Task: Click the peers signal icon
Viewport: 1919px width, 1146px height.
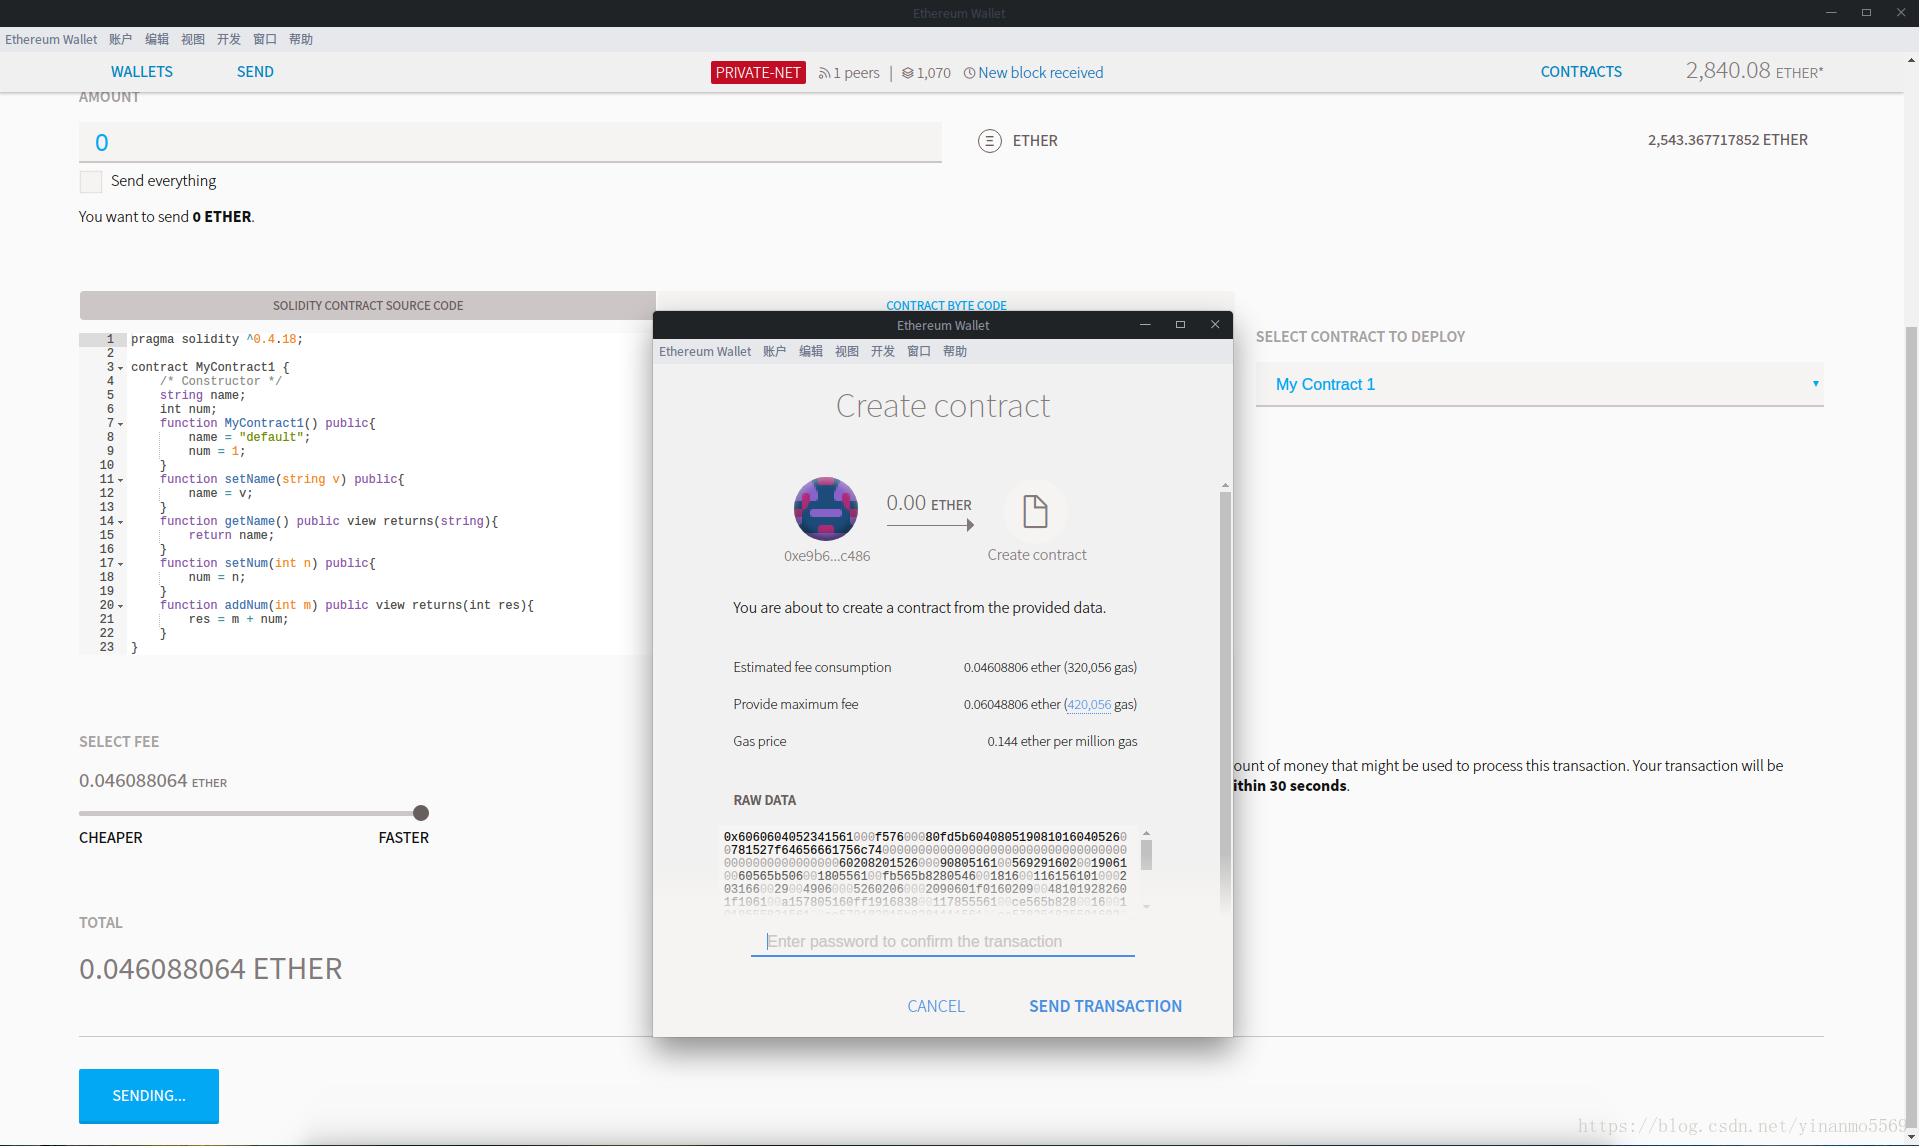Action: tap(825, 73)
